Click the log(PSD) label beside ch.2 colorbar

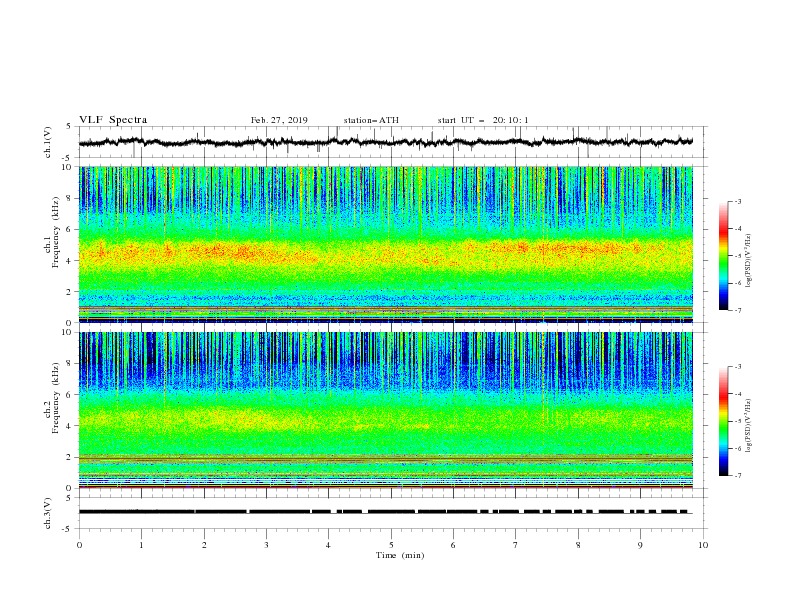tap(749, 425)
